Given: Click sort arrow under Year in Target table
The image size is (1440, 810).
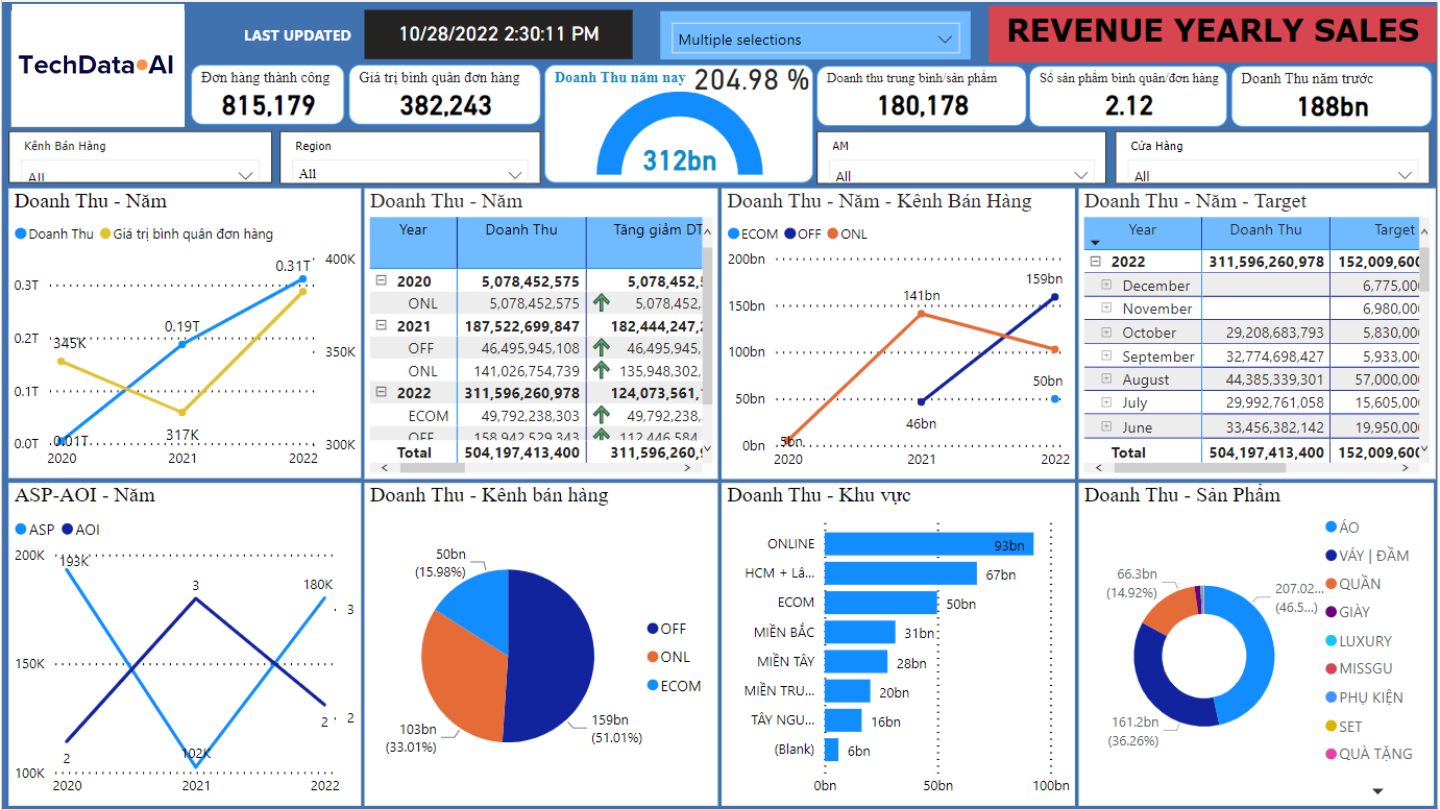Looking at the screenshot, I should pos(1094,243).
